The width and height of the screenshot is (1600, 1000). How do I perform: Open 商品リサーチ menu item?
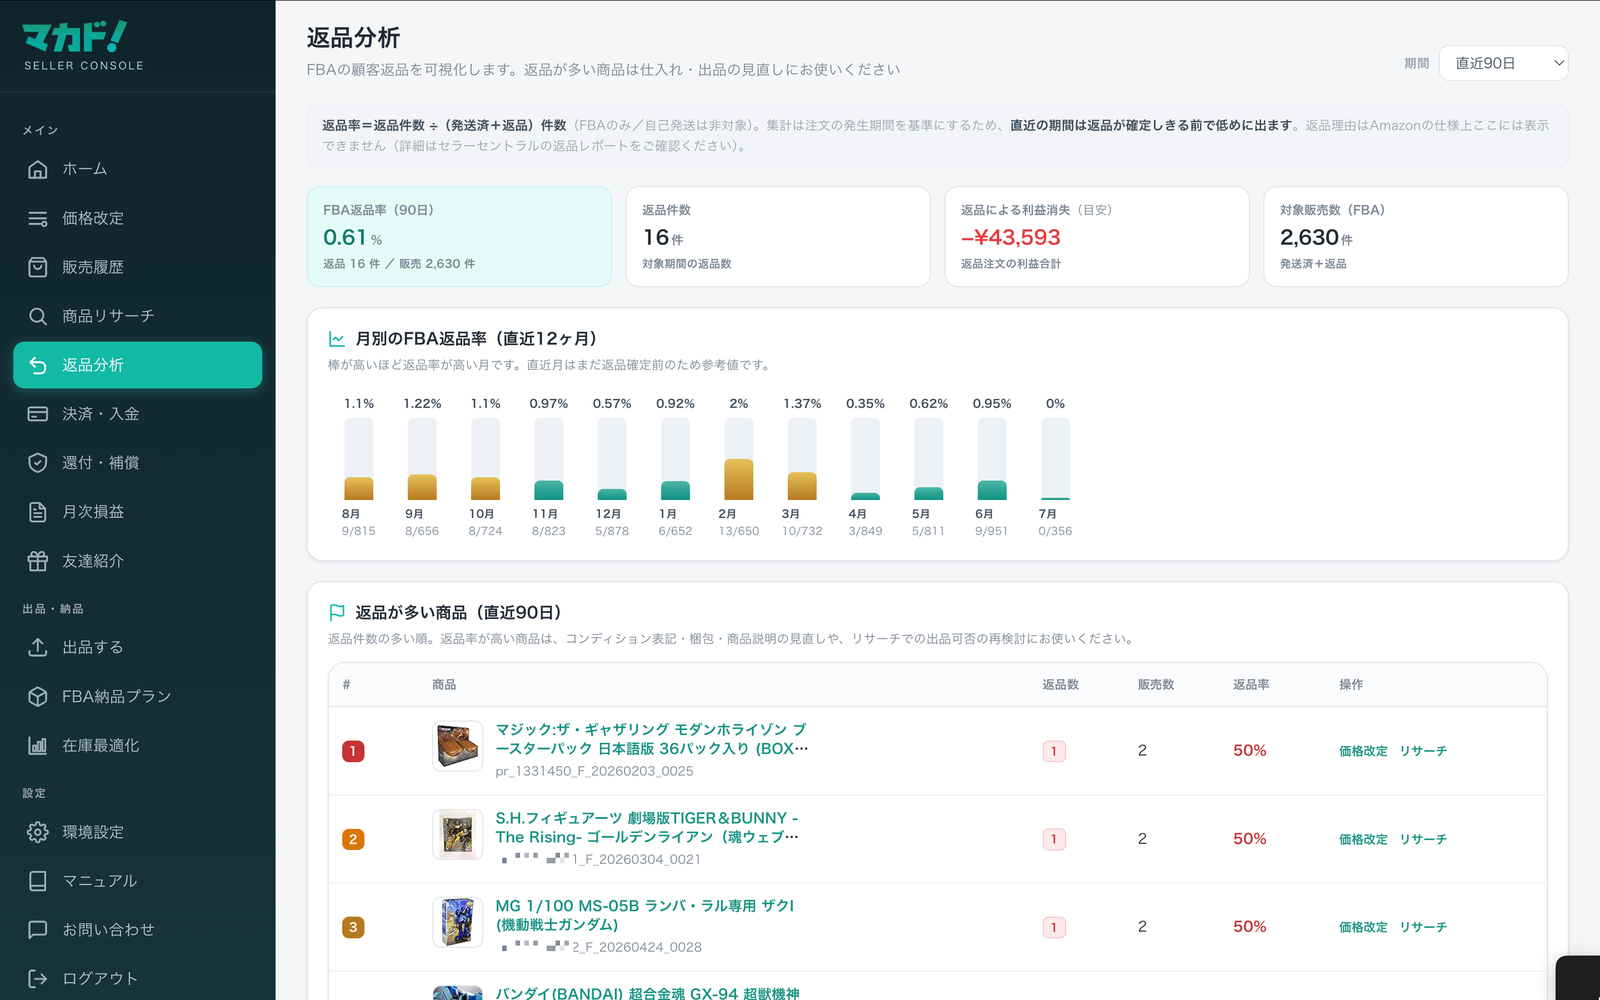(138, 316)
